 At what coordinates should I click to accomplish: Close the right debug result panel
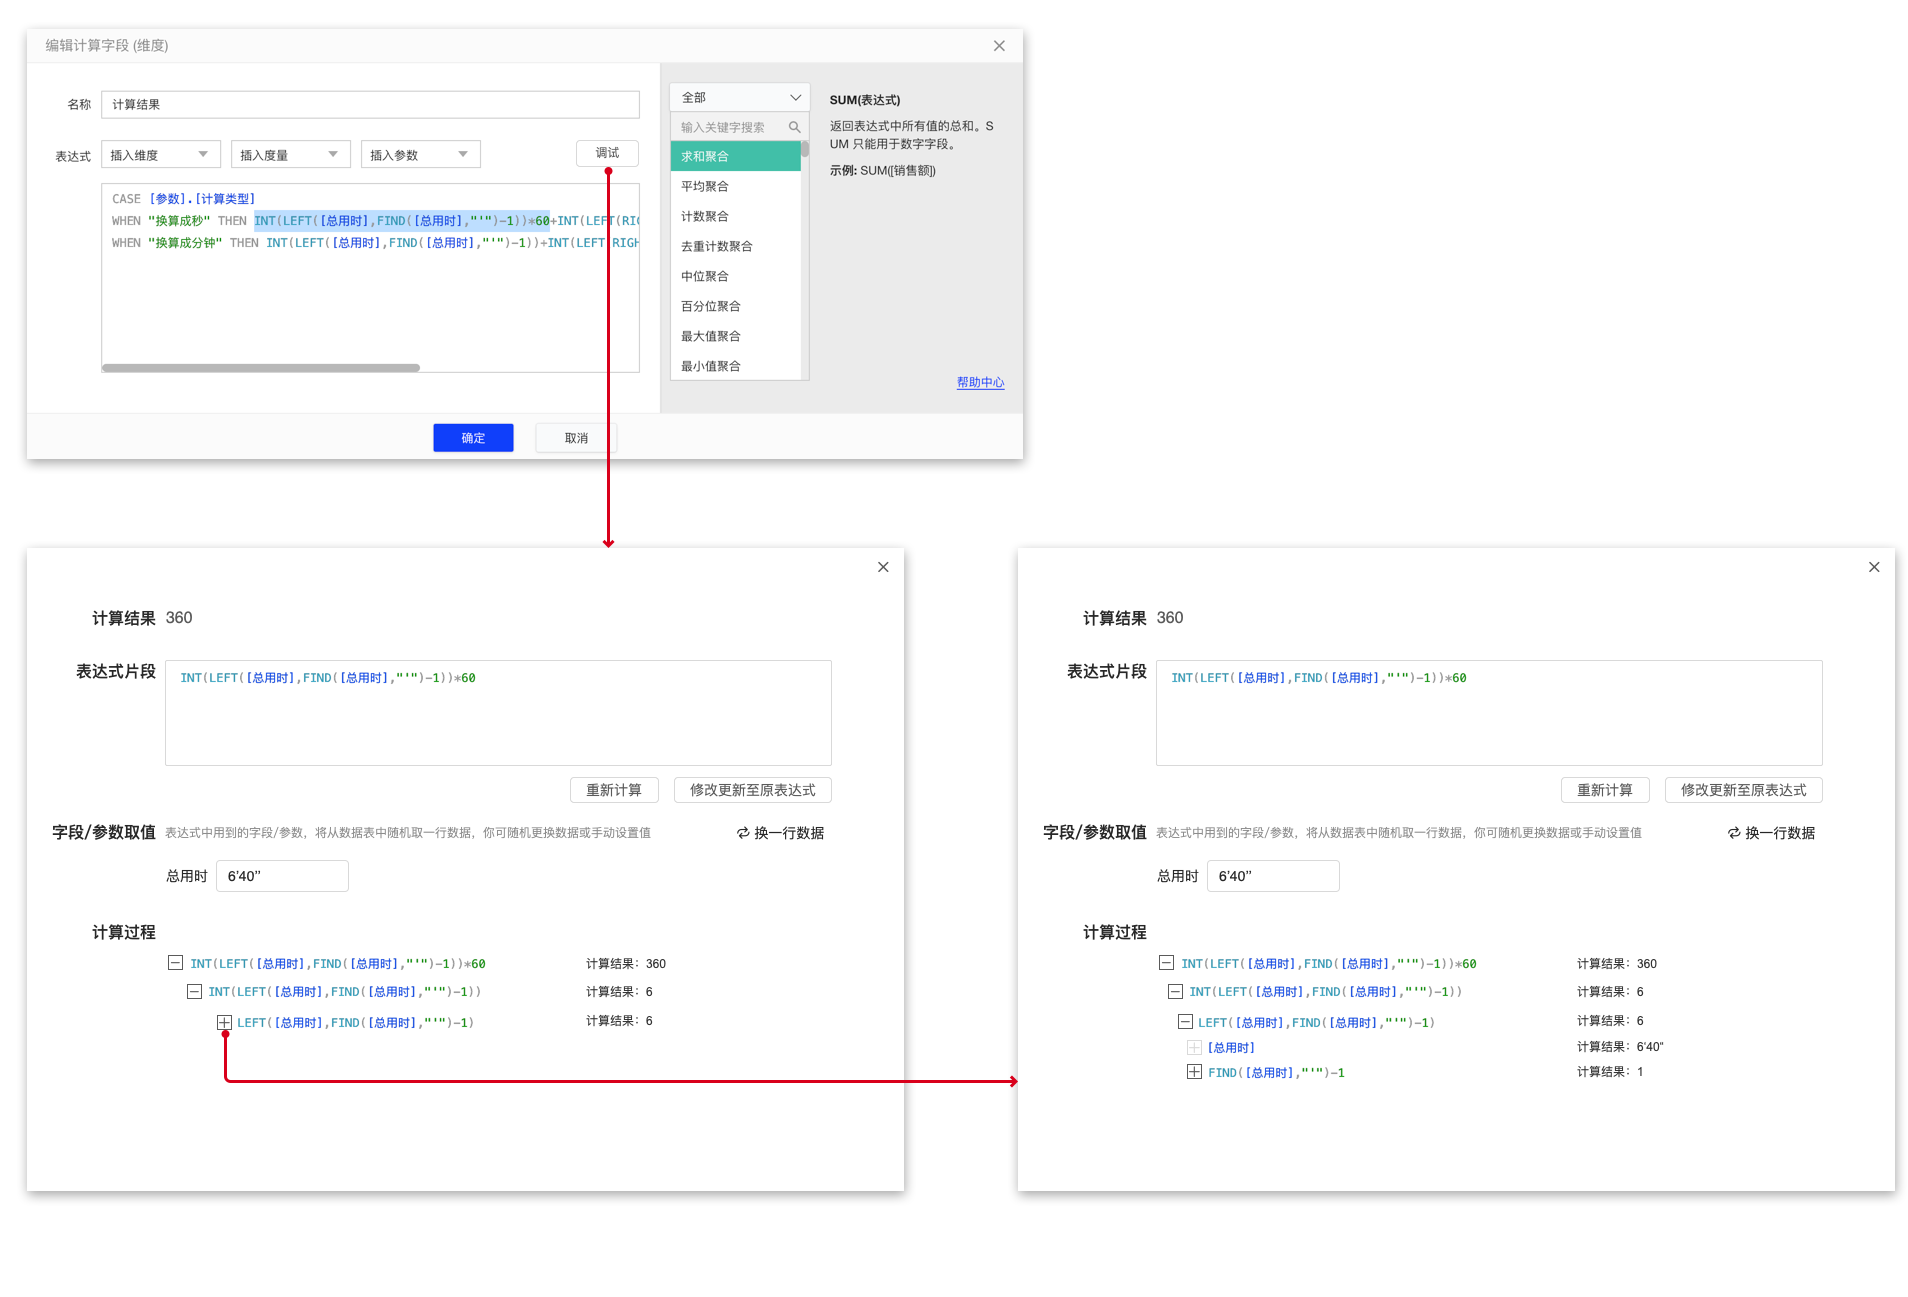(1874, 567)
